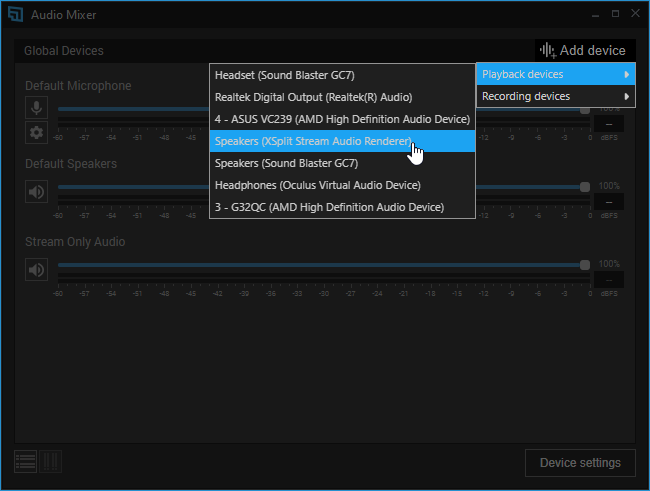
Task: Open Device settings
Action: coord(580,463)
